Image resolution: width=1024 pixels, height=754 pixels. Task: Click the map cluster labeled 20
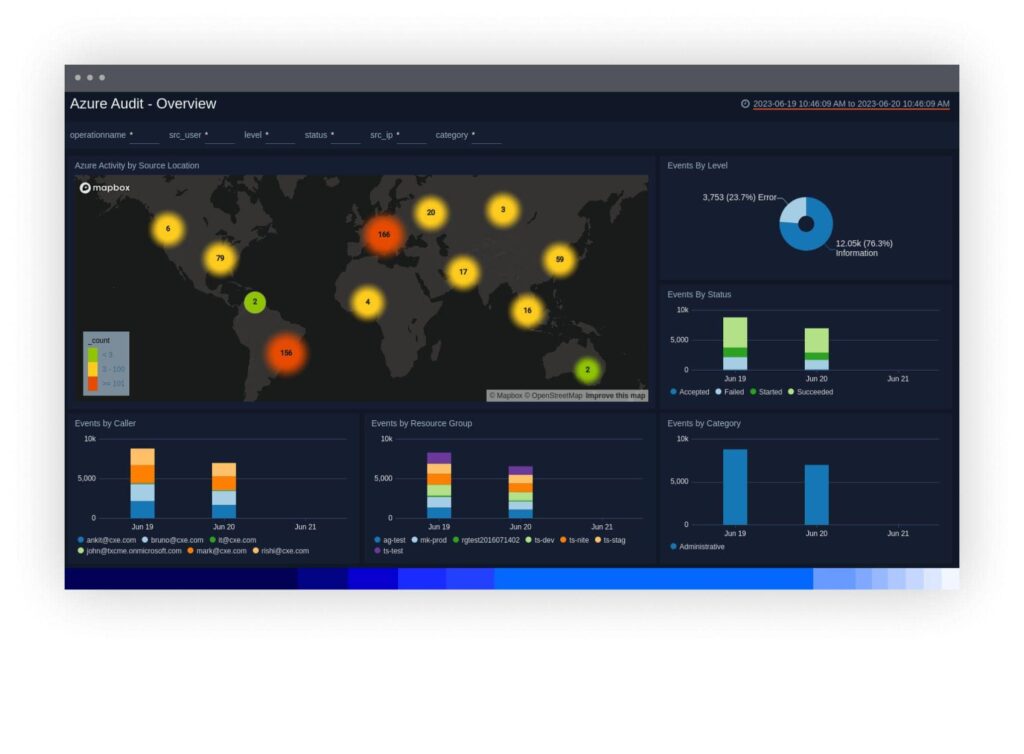pyautogui.click(x=431, y=213)
